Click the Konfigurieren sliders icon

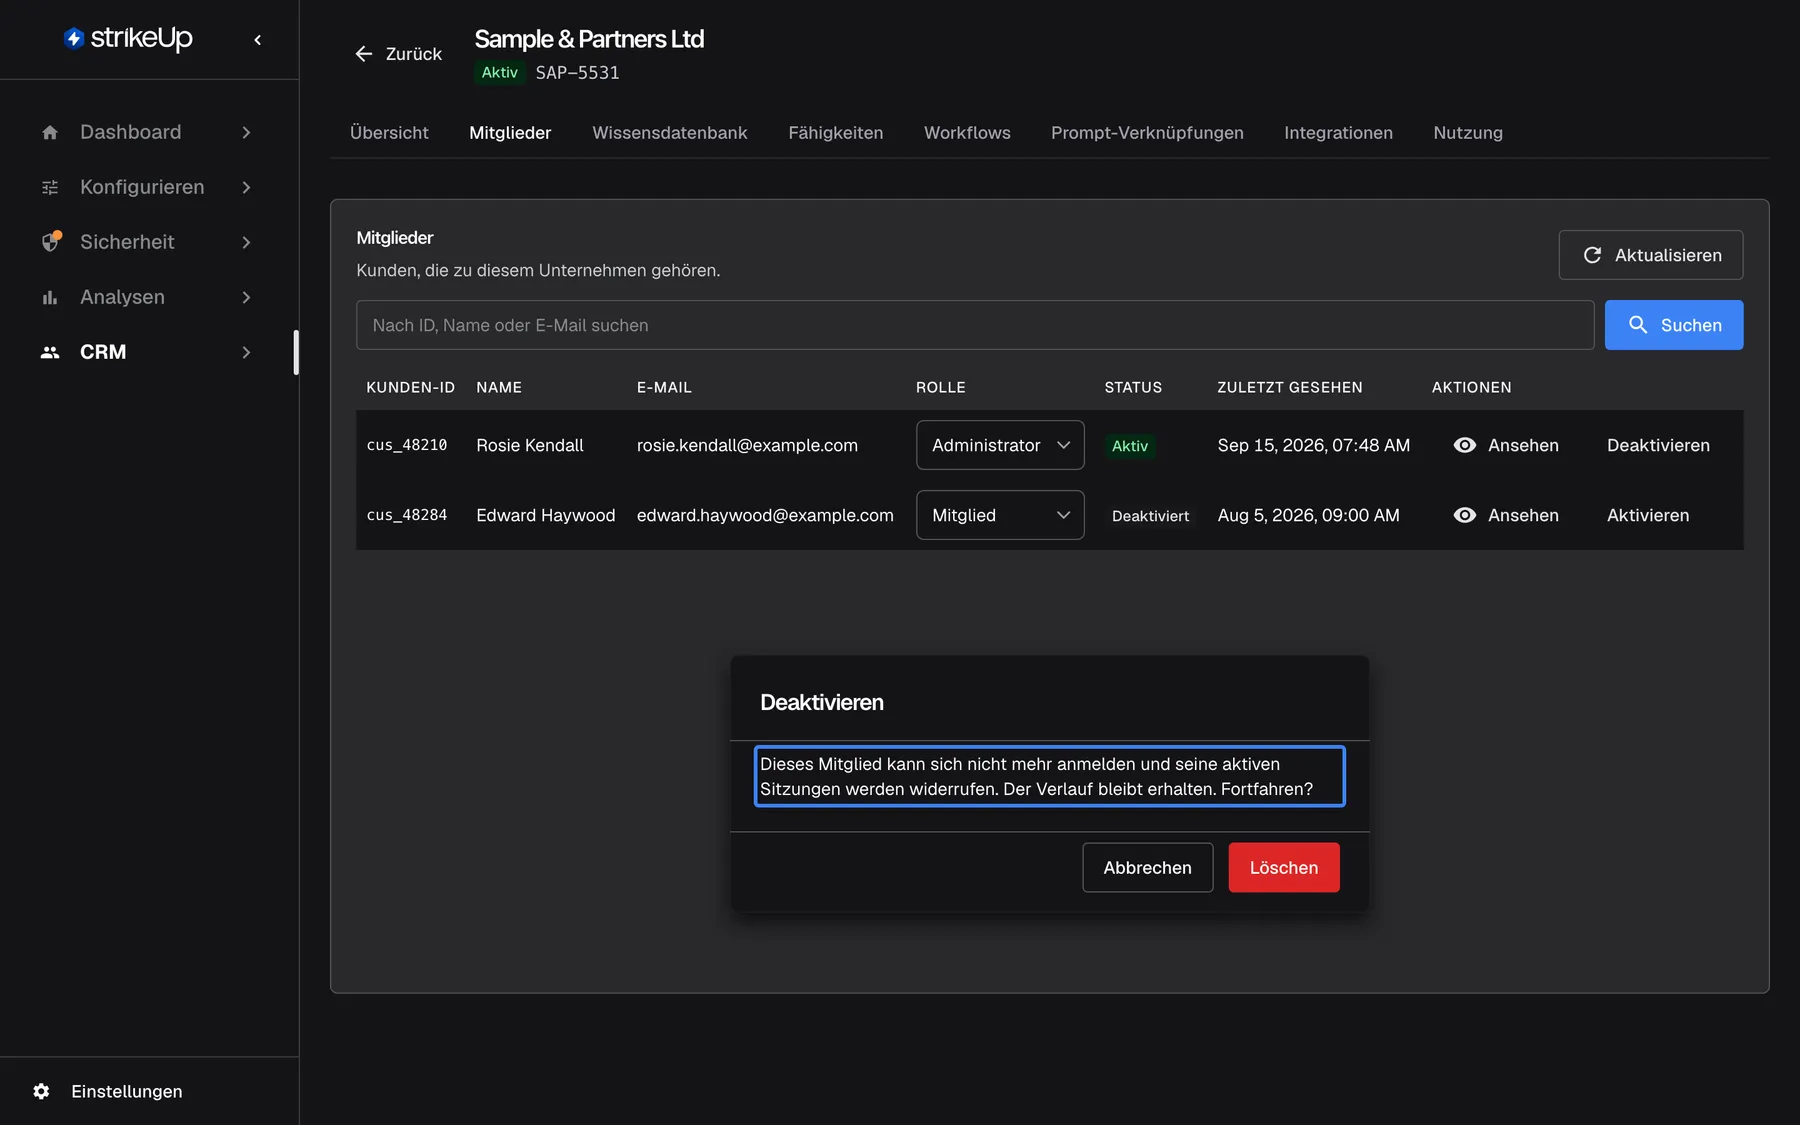click(x=50, y=187)
